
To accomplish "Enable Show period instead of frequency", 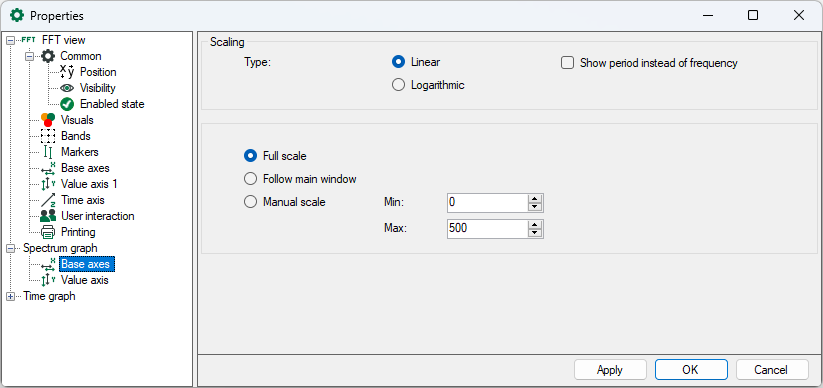I will pos(567,63).
